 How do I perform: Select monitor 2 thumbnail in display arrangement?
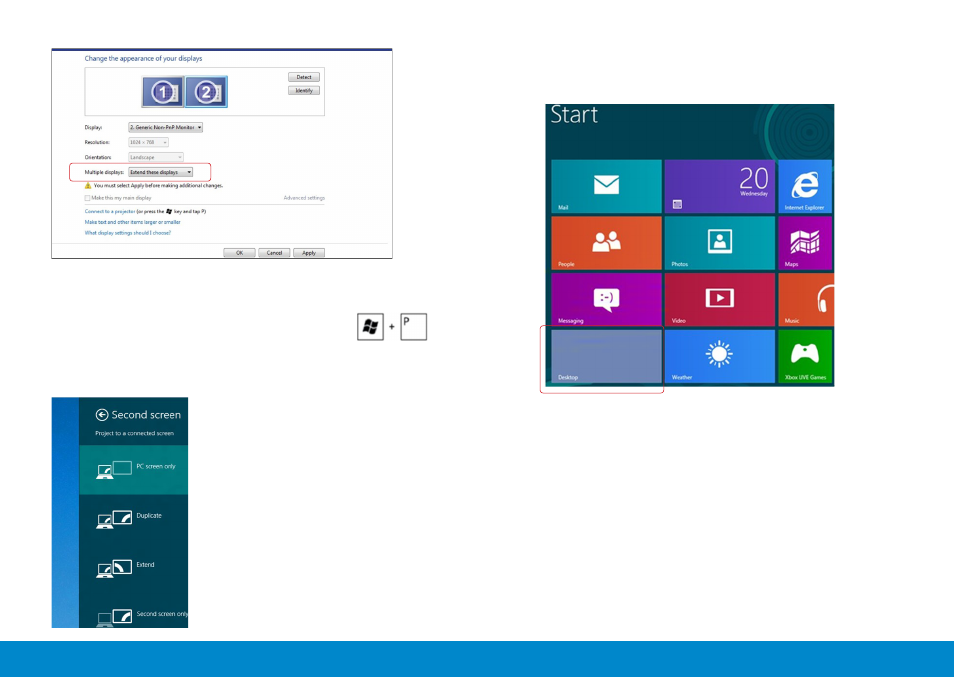[206, 92]
